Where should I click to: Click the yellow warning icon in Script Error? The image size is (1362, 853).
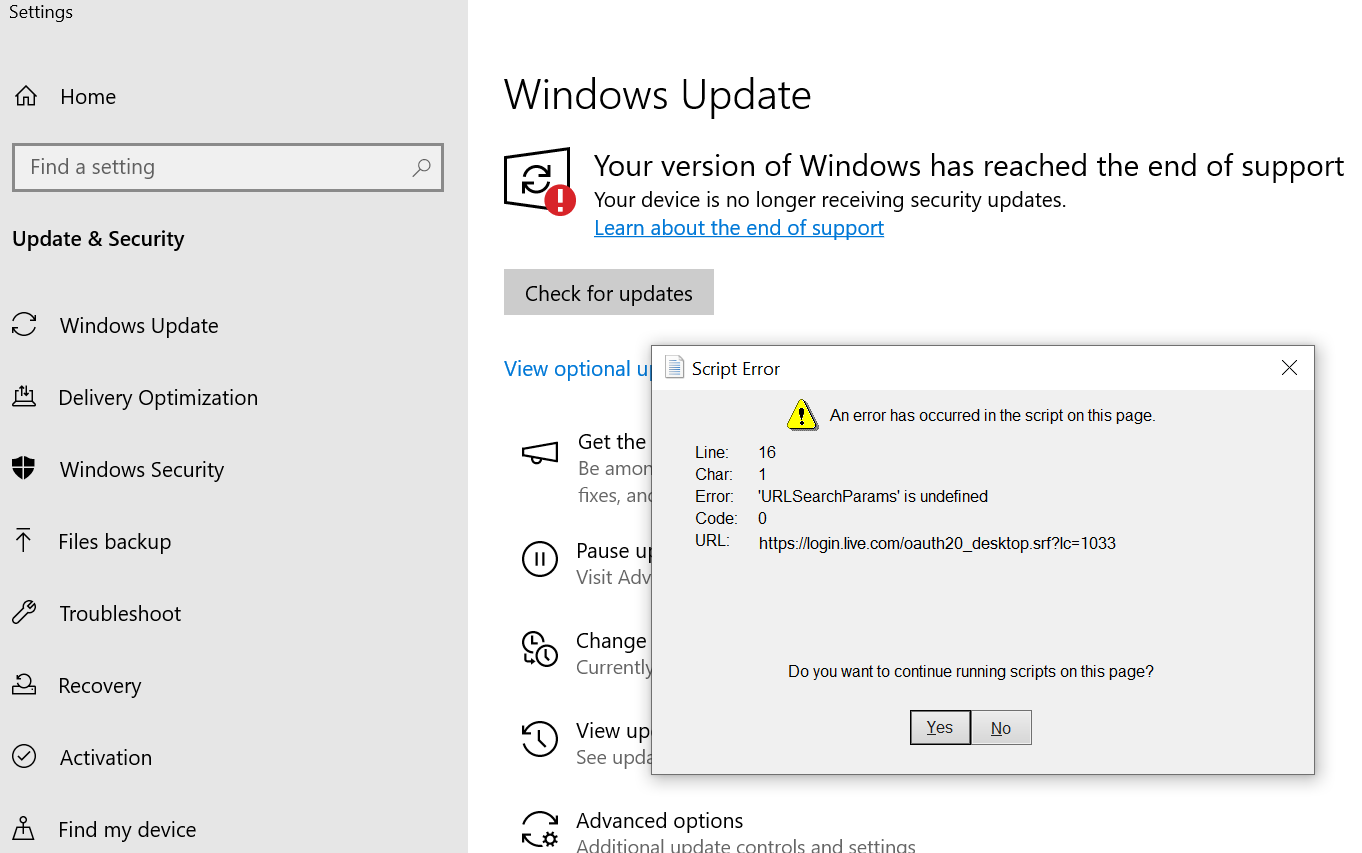pos(801,414)
